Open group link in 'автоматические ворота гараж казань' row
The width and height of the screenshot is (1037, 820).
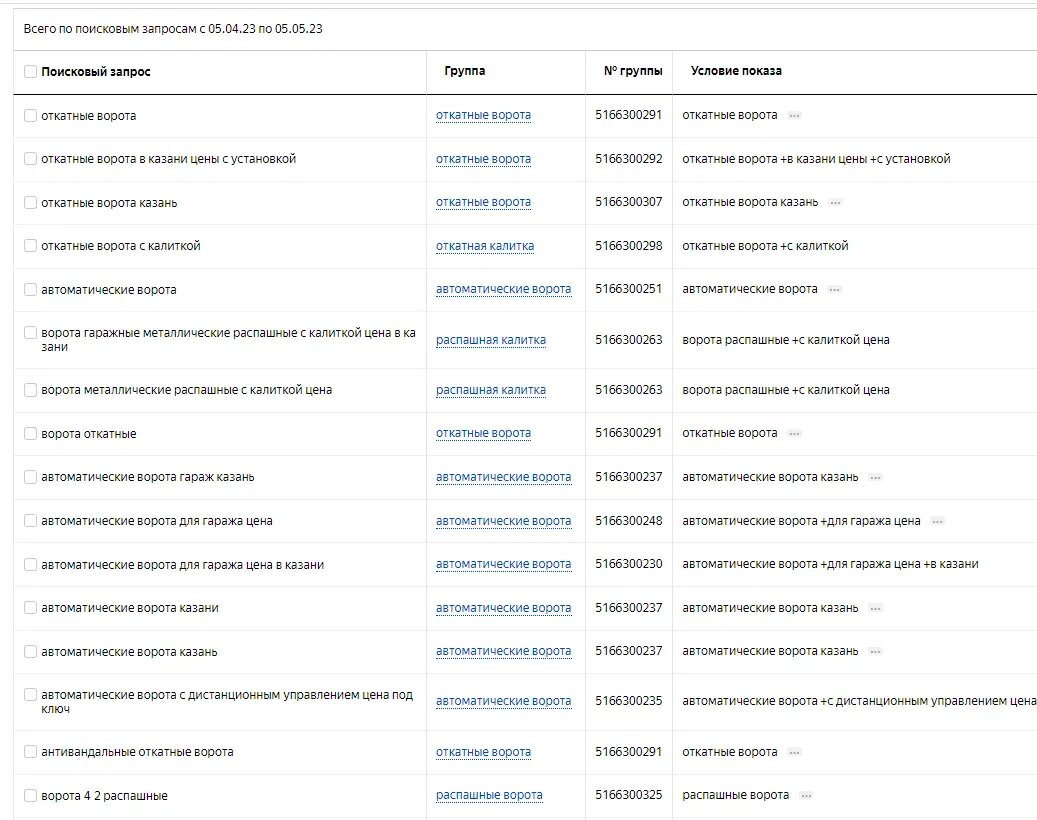(503, 477)
